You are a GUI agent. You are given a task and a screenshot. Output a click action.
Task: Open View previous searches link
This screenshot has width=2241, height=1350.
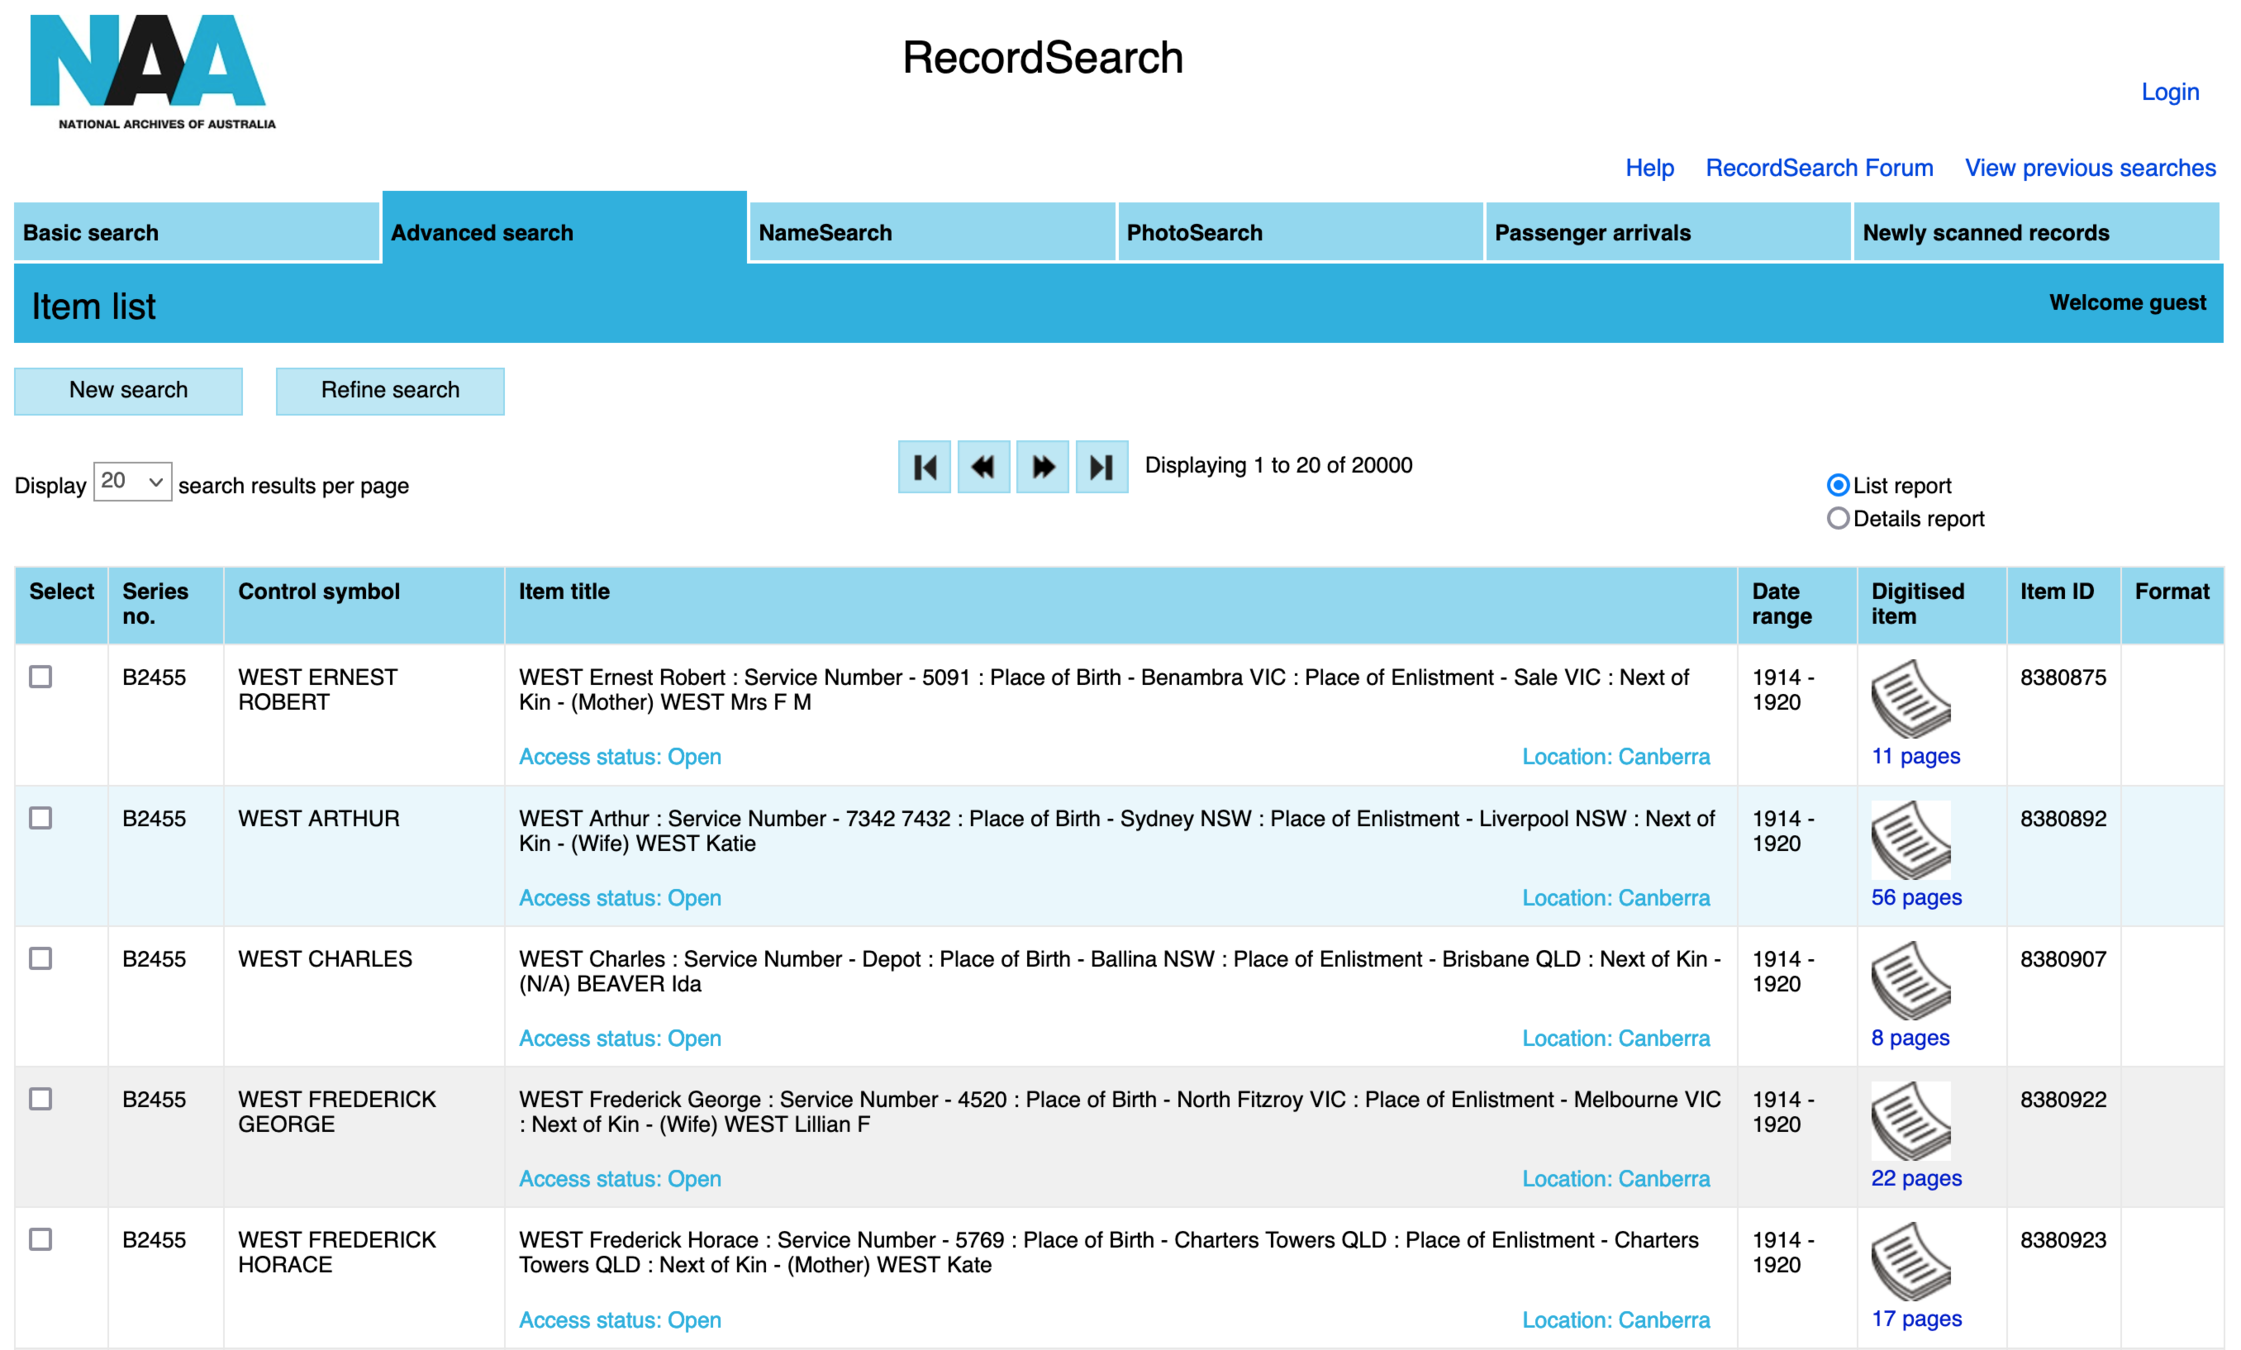(2089, 168)
